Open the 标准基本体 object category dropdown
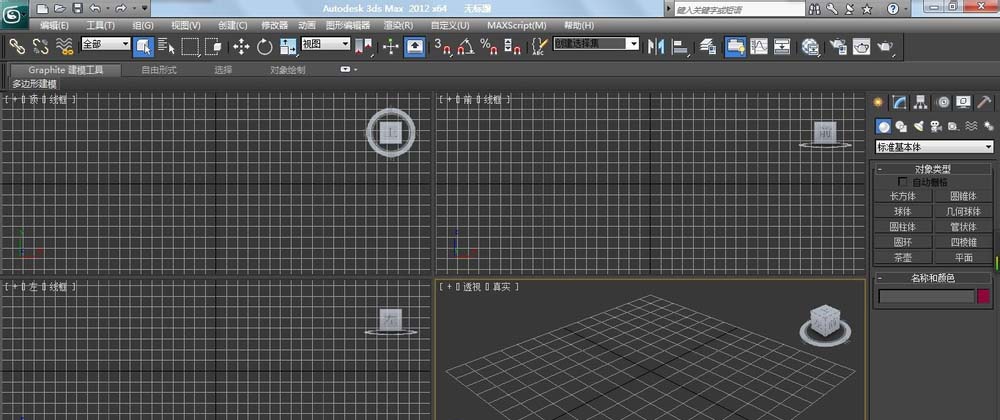 click(x=934, y=147)
